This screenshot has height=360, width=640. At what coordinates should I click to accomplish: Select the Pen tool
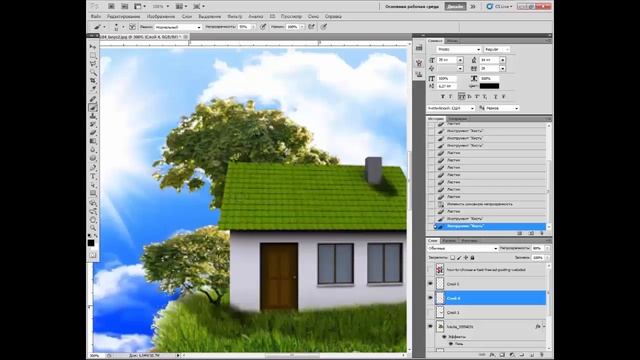(x=93, y=168)
